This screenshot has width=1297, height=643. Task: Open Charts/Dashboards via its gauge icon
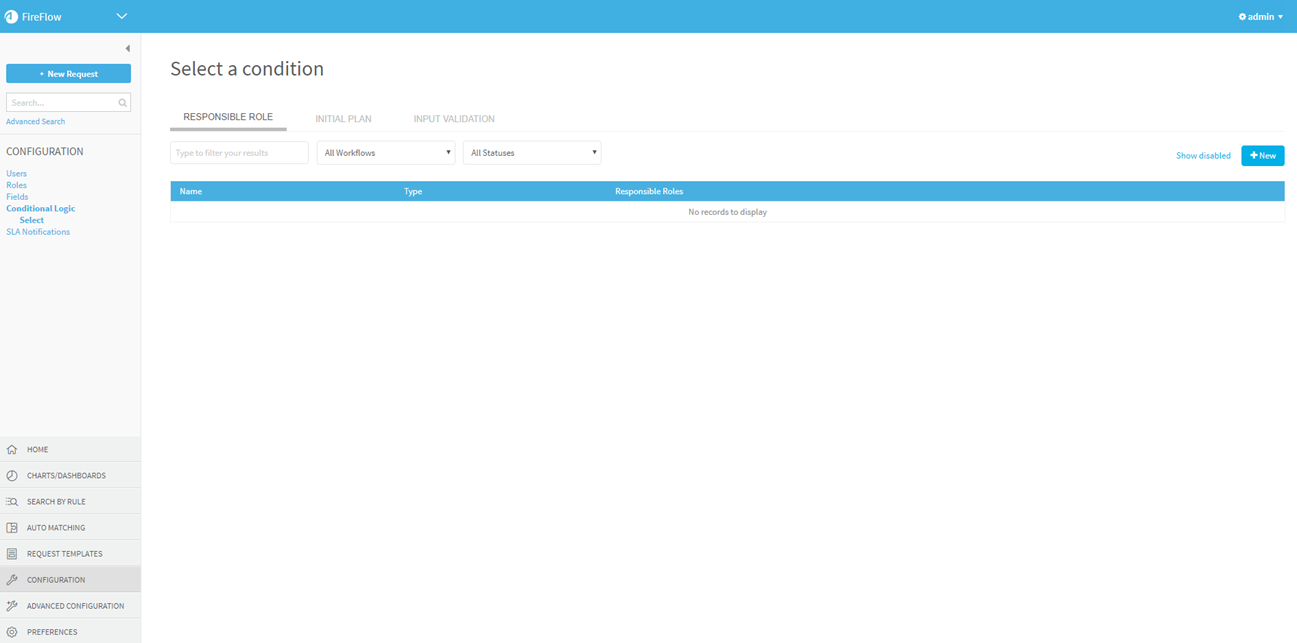(x=12, y=476)
